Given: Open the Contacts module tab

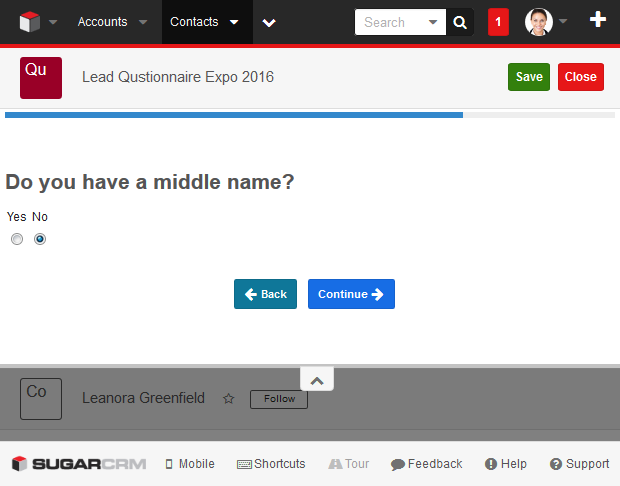Looking at the screenshot, I should (194, 22).
